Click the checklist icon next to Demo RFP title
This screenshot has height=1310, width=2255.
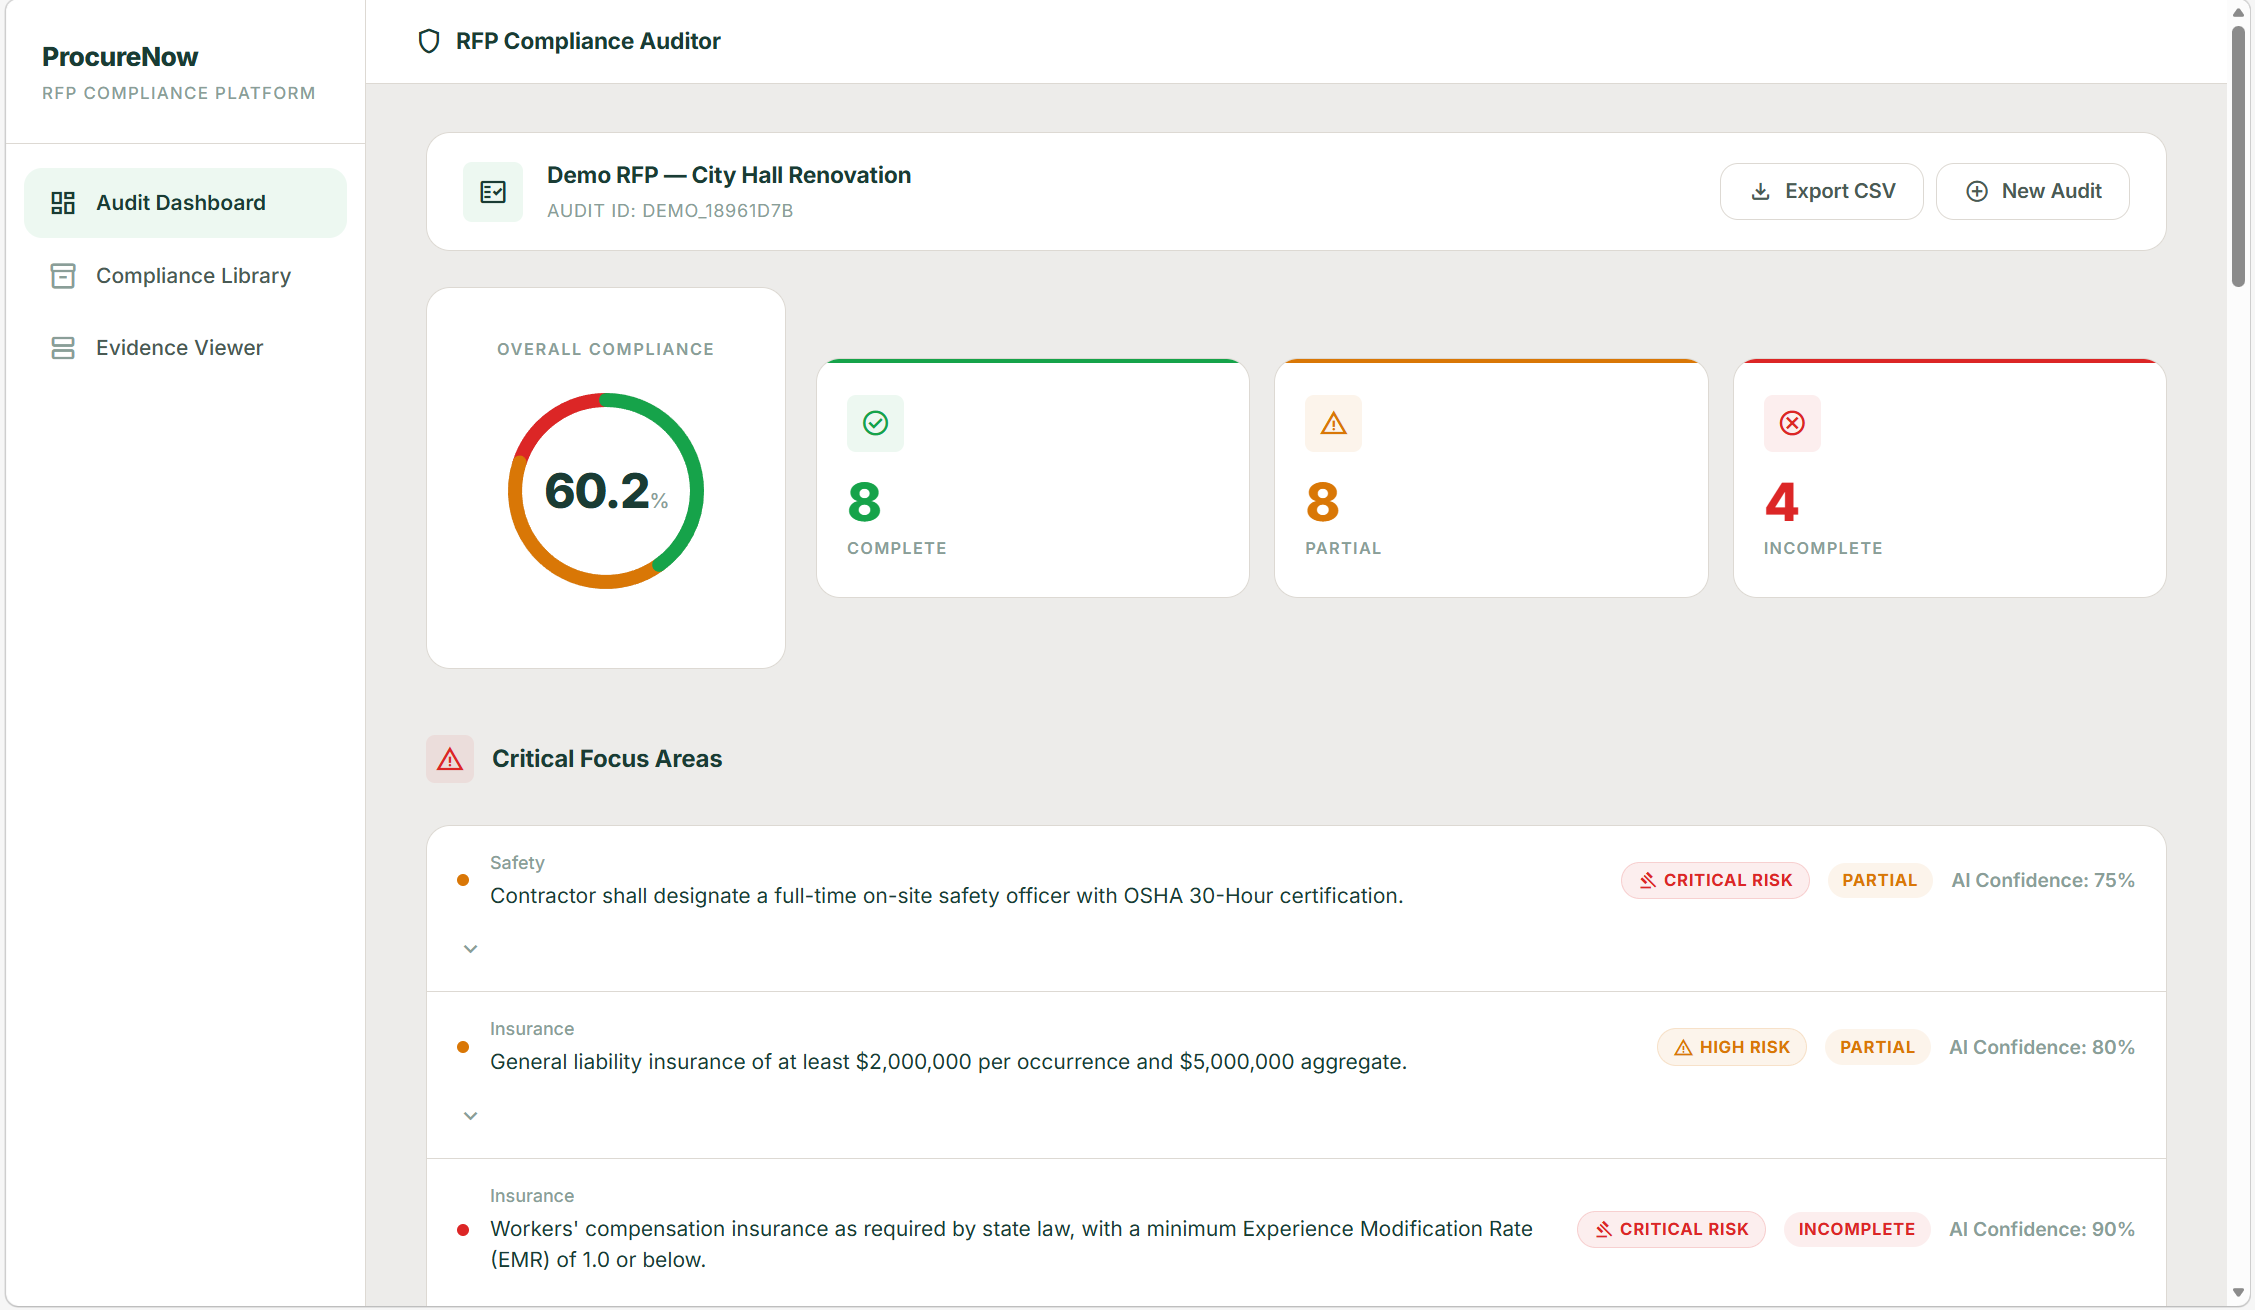pos(493,192)
